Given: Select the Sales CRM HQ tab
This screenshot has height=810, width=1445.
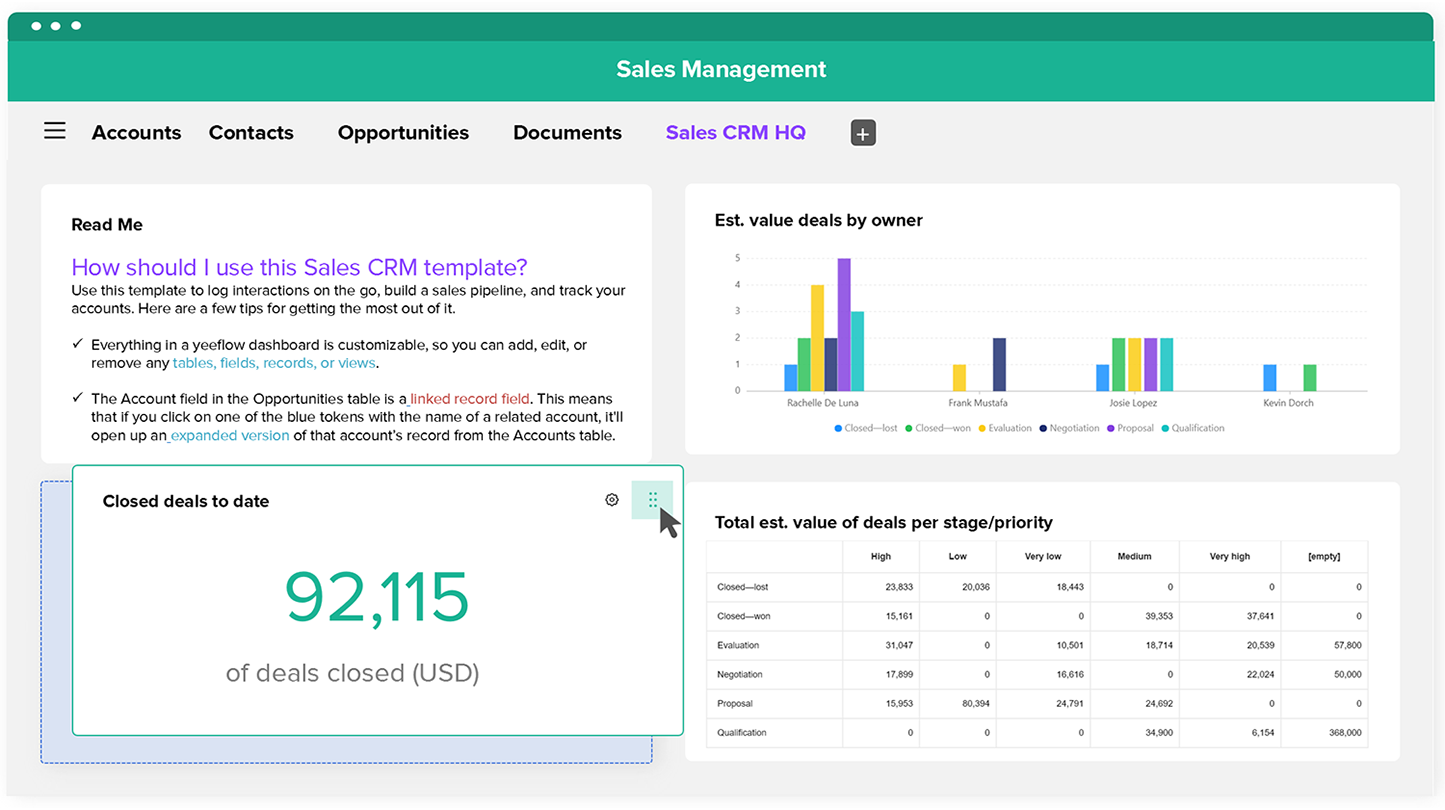Looking at the screenshot, I should tap(736, 133).
